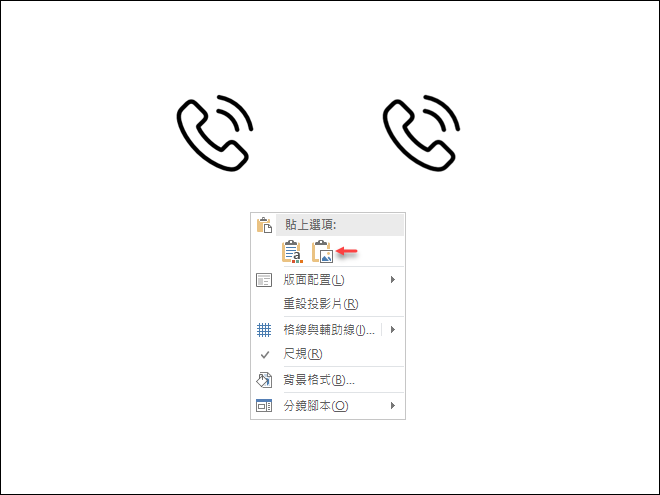Click the 貼上選項: header label

311,225
